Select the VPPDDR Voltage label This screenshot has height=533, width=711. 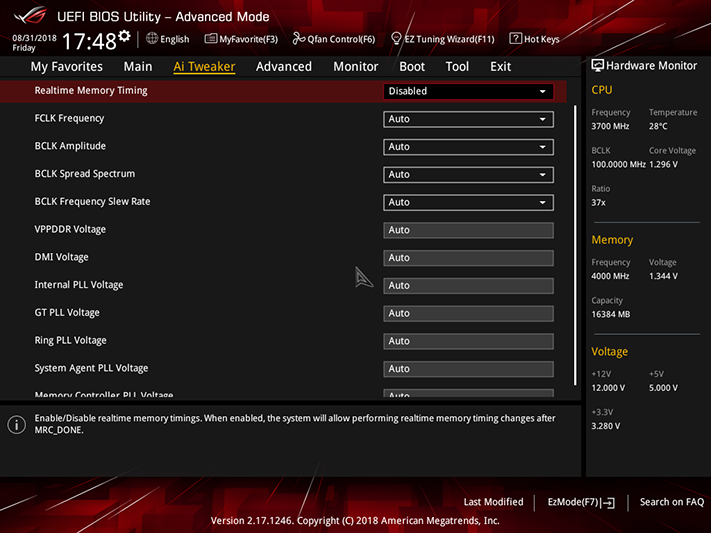70,230
